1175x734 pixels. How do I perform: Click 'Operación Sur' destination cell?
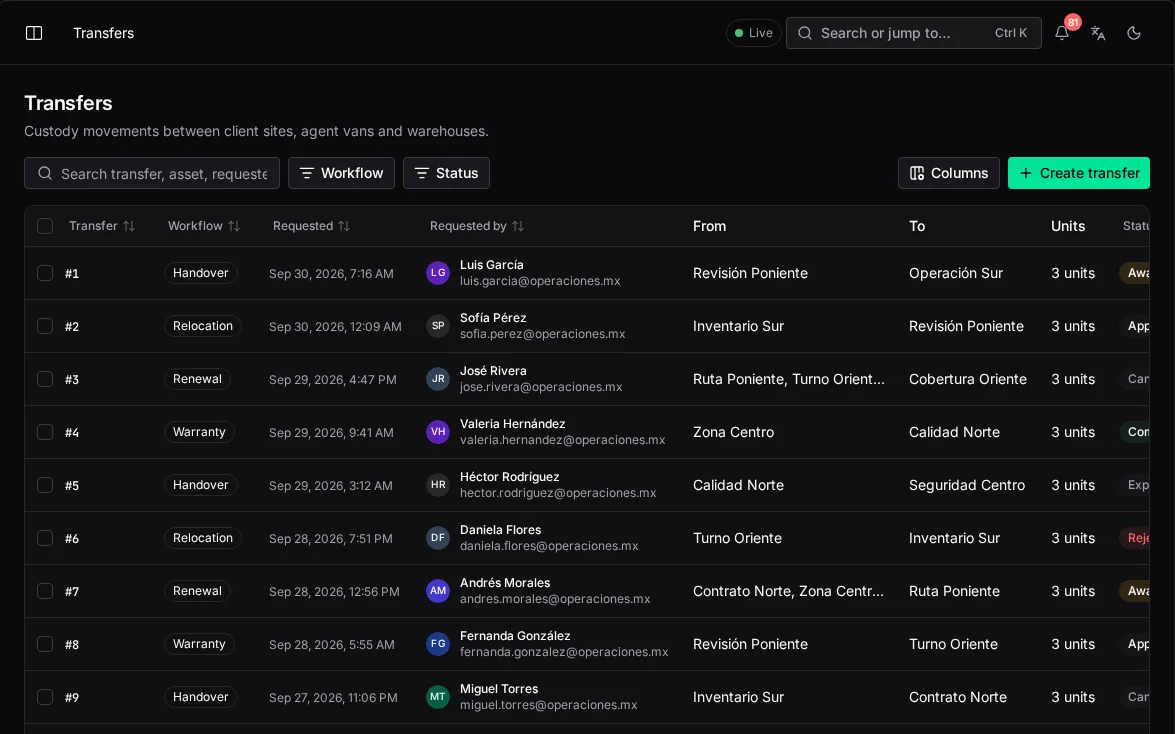(955, 273)
